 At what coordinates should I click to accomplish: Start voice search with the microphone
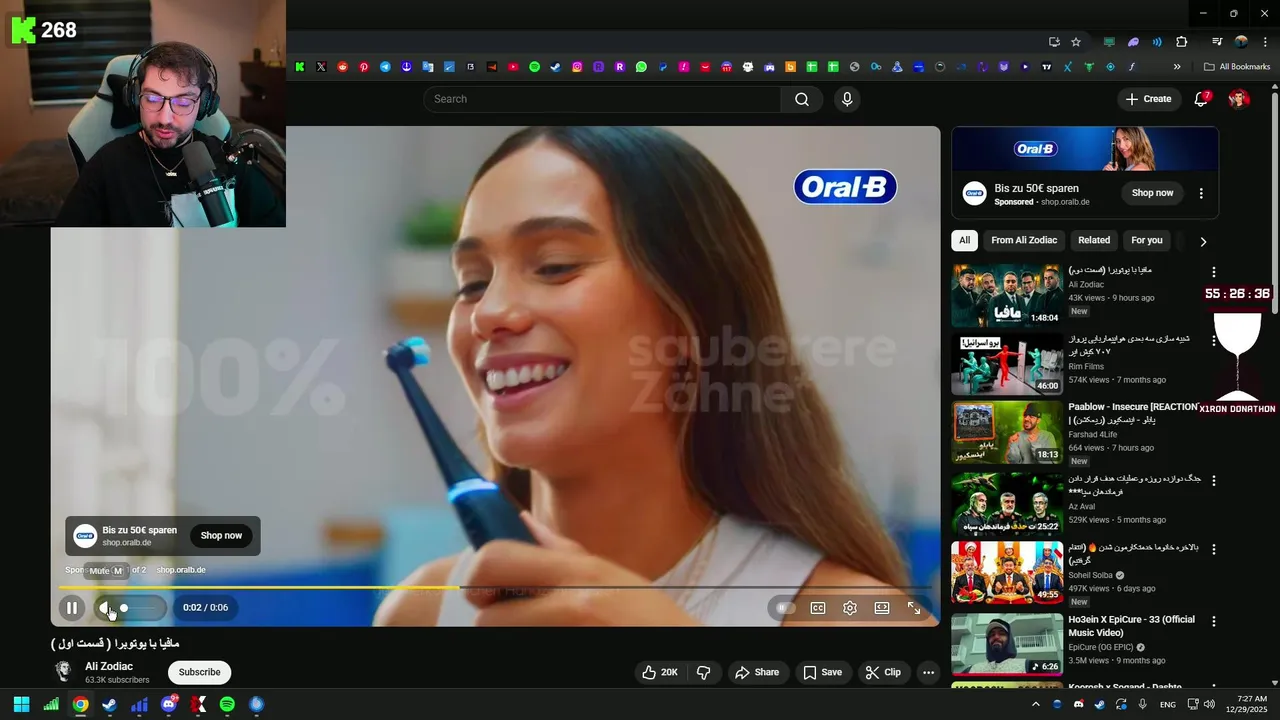click(x=847, y=99)
